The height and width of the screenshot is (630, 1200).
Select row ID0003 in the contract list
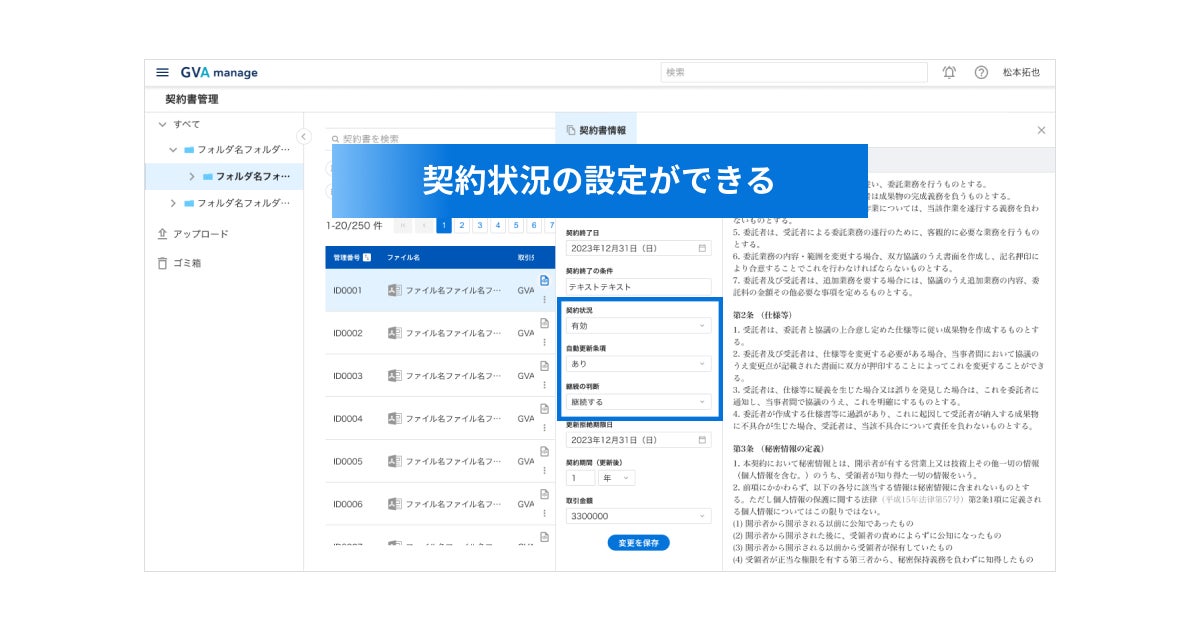[x=440, y=376]
